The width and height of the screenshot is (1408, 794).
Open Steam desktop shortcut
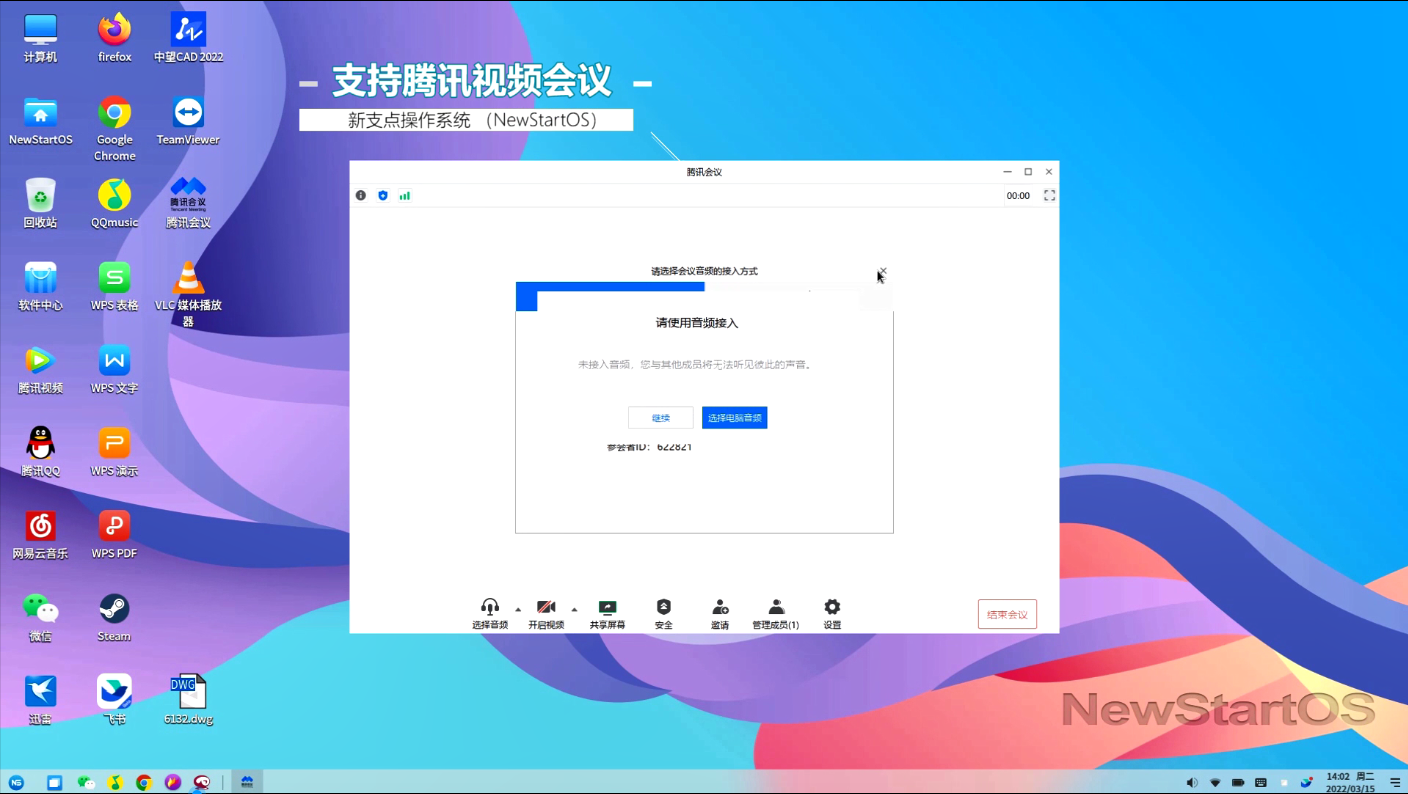(114, 617)
